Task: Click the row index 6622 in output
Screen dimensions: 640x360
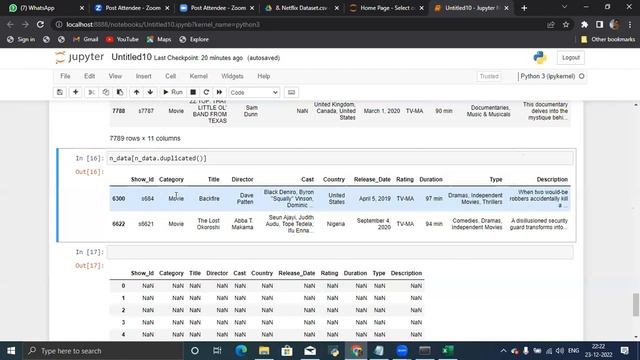Action: point(119,224)
